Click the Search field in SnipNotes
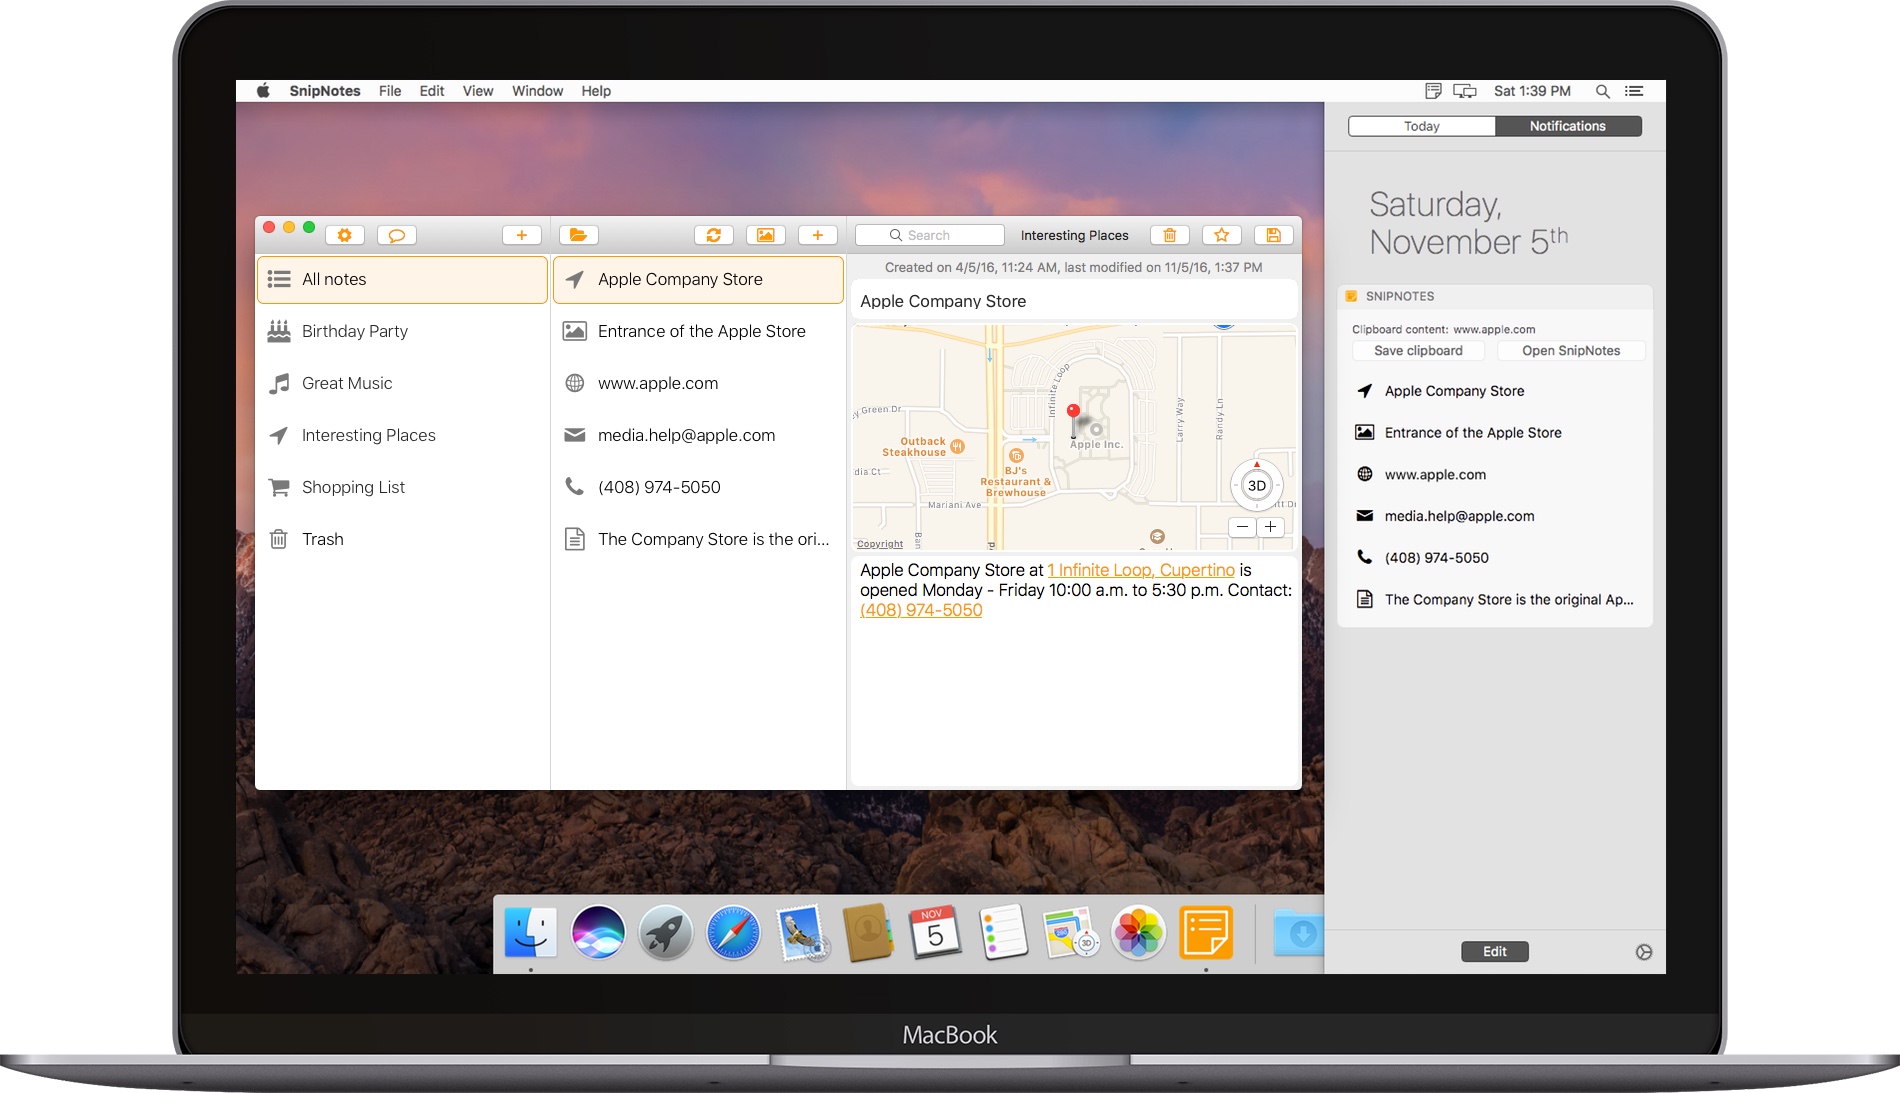Viewport: 1900px width, 1093px height. 930,235
